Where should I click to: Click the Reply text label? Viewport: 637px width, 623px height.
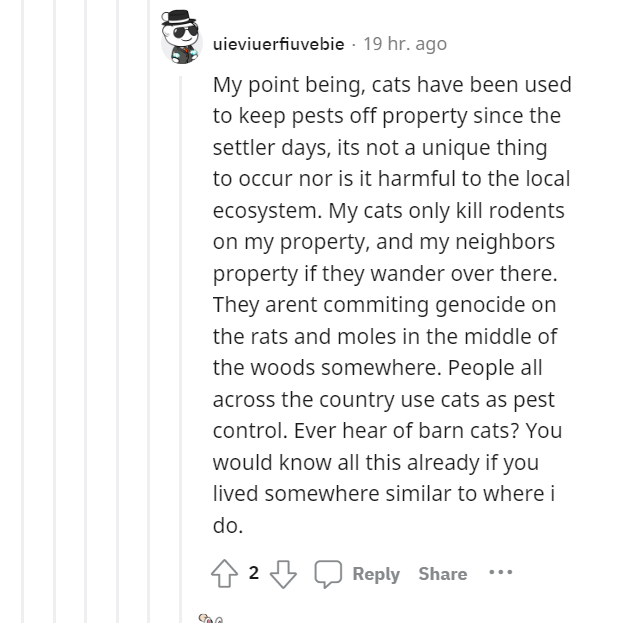376,573
